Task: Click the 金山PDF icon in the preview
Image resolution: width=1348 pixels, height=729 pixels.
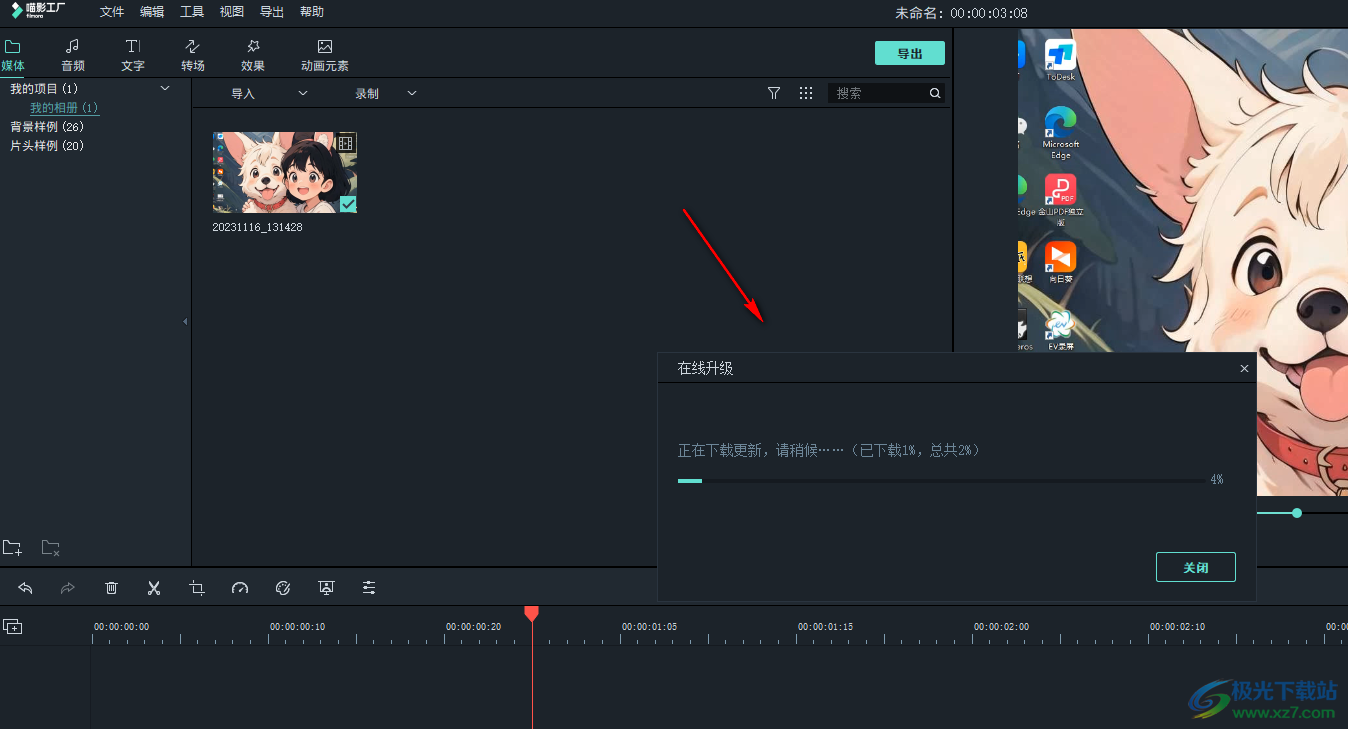Action: [1060, 200]
